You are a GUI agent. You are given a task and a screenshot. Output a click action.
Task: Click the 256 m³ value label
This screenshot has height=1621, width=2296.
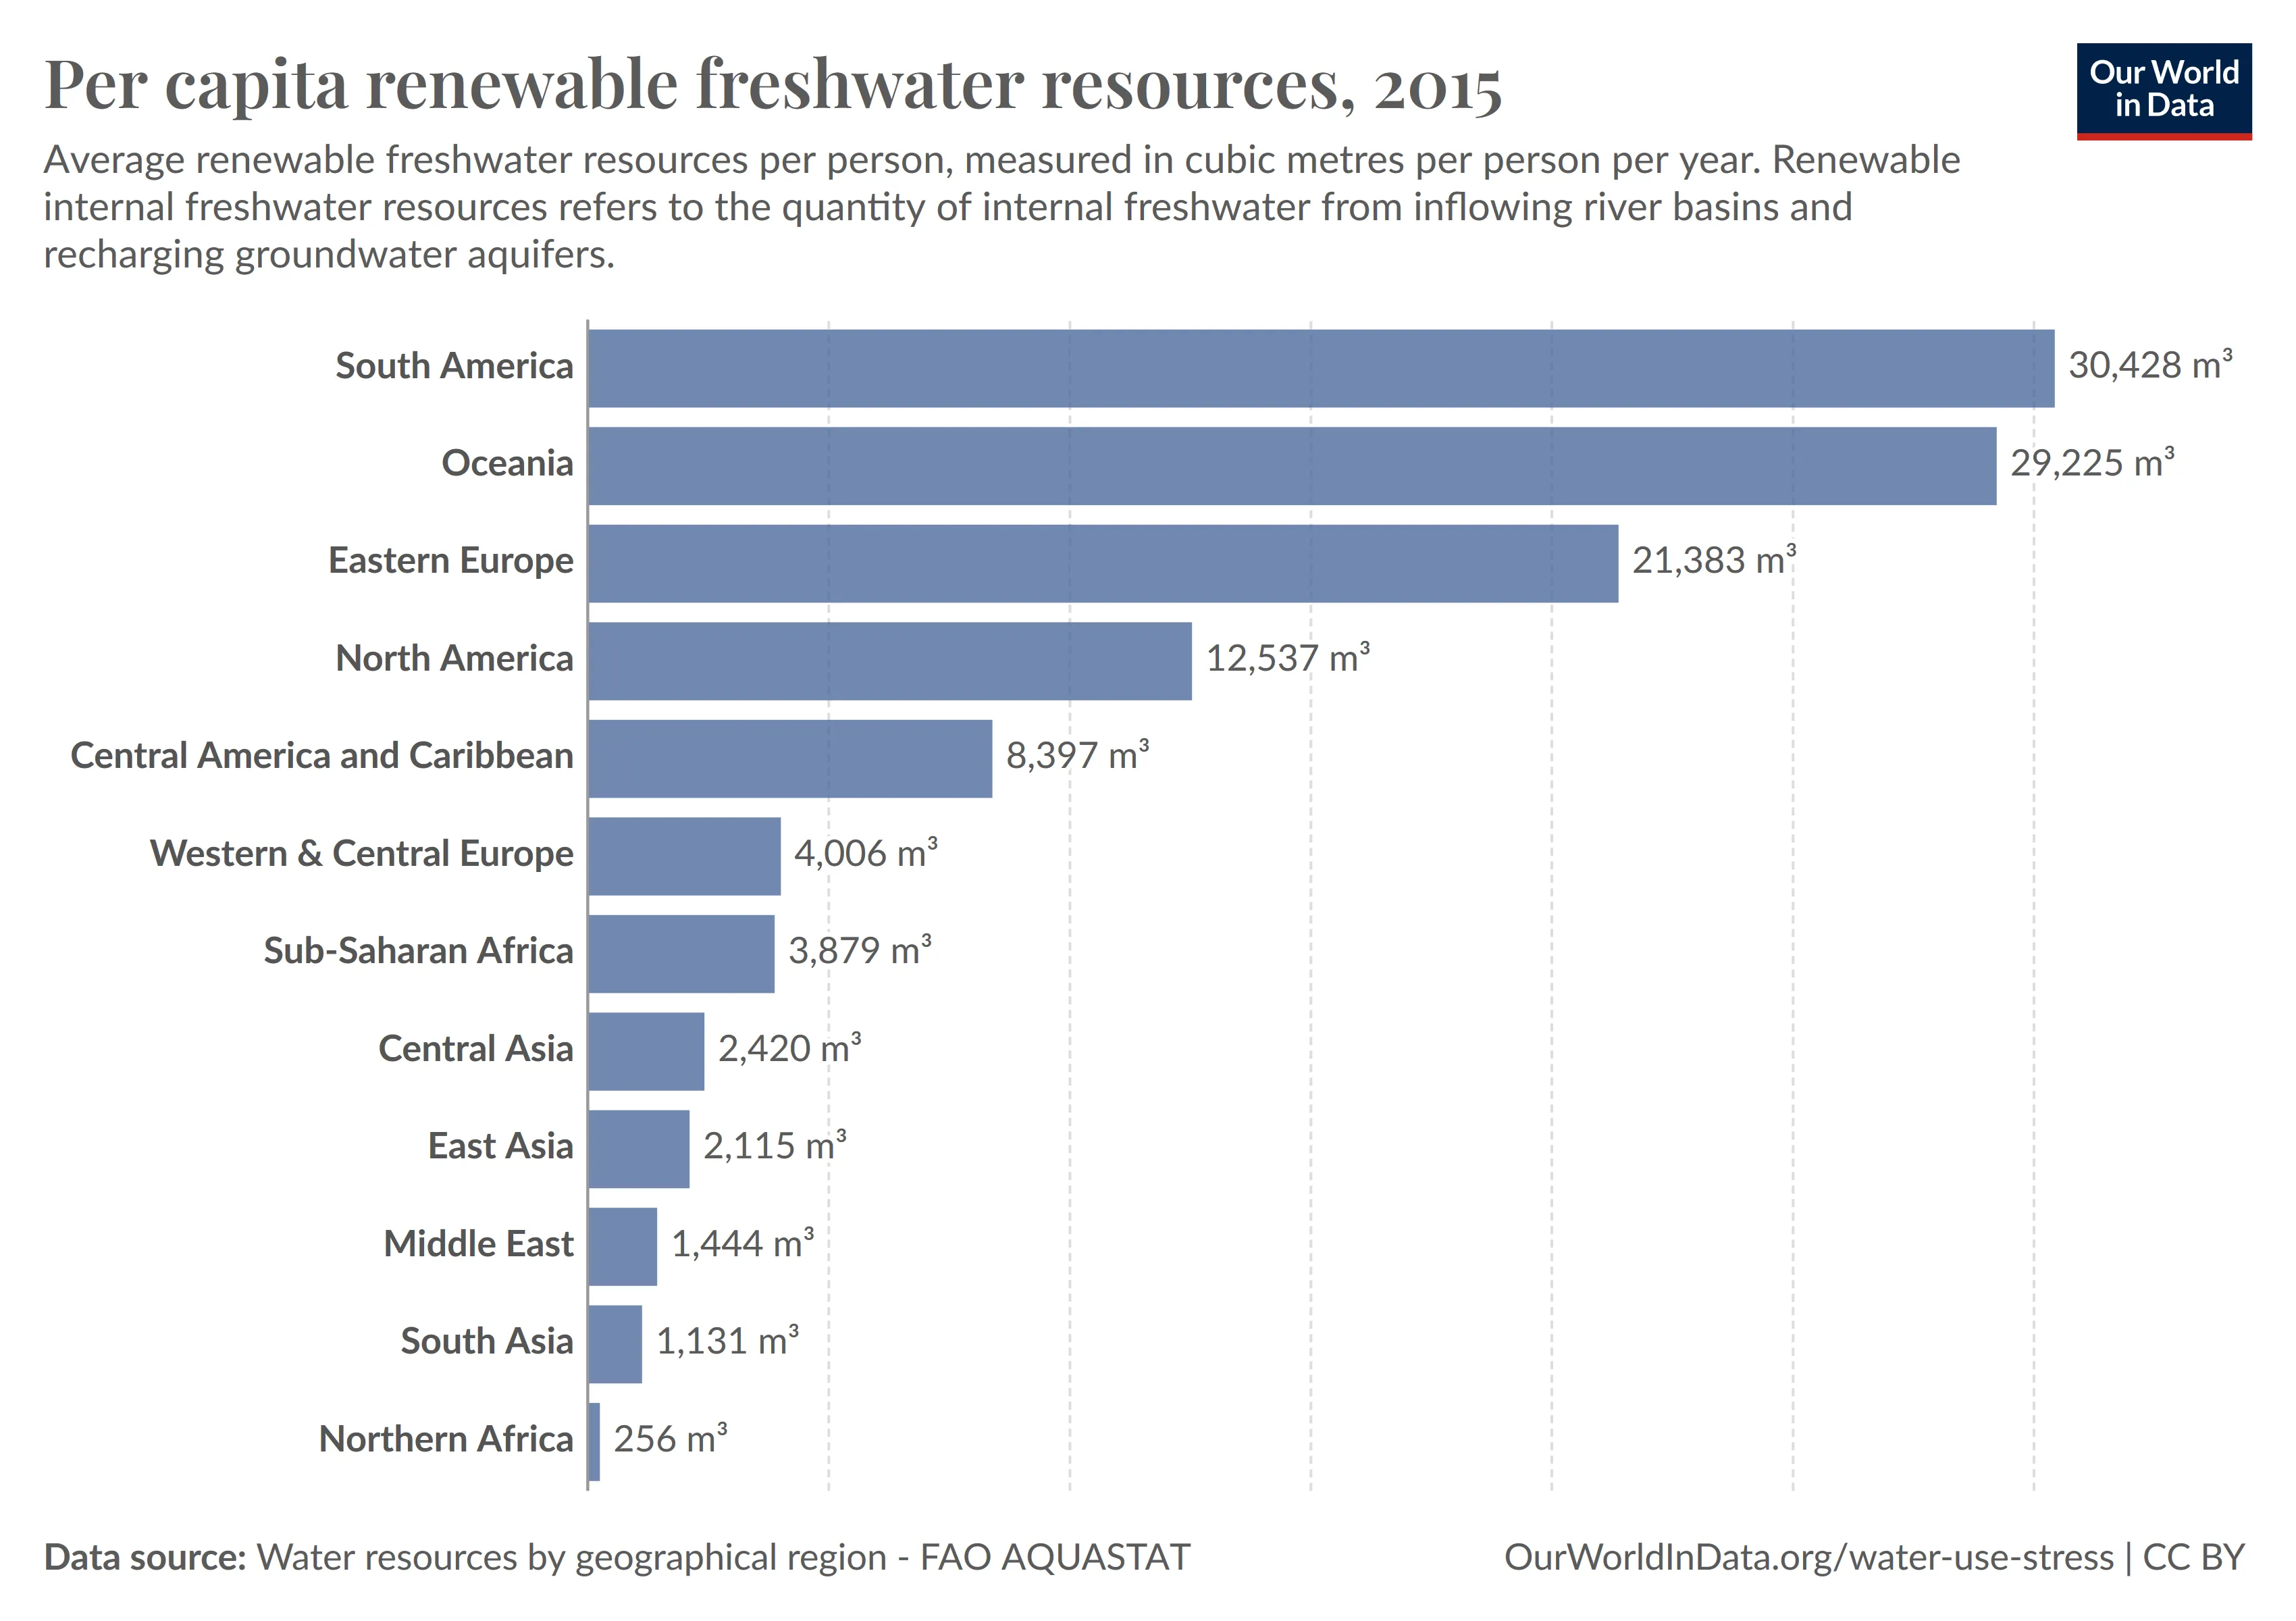click(x=669, y=1439)
